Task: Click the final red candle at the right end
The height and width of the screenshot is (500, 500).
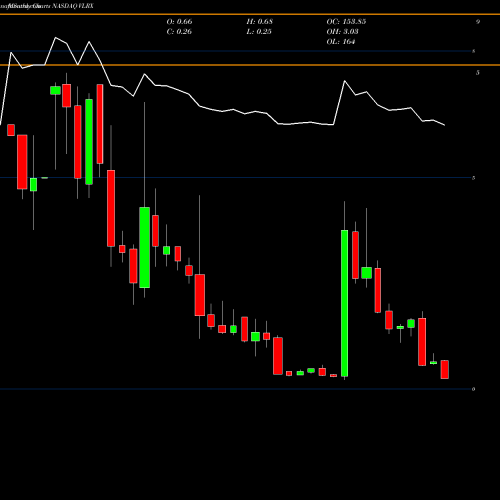Action: [x=445, y=369]
